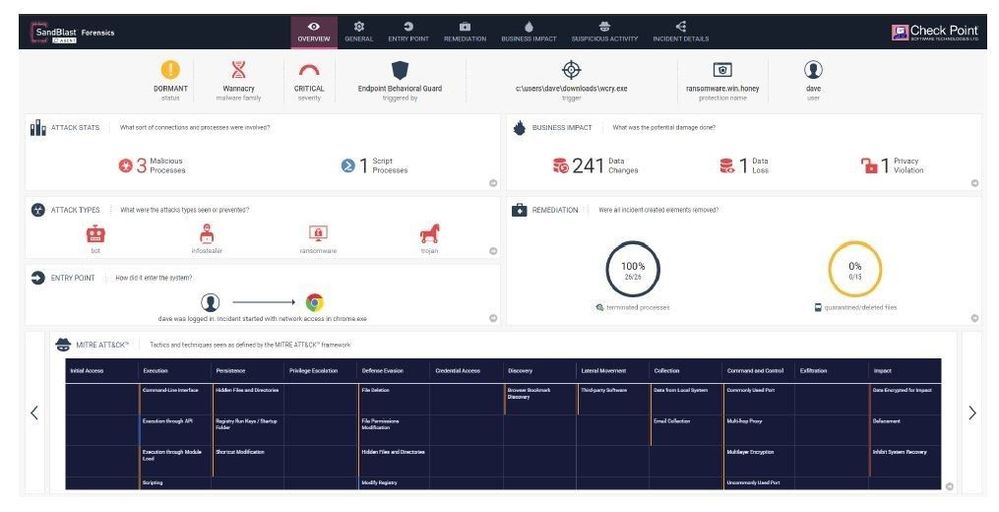The image size is (999, 512).
Task: Select the Uncommonly Used Port cell
Action: 759,483
